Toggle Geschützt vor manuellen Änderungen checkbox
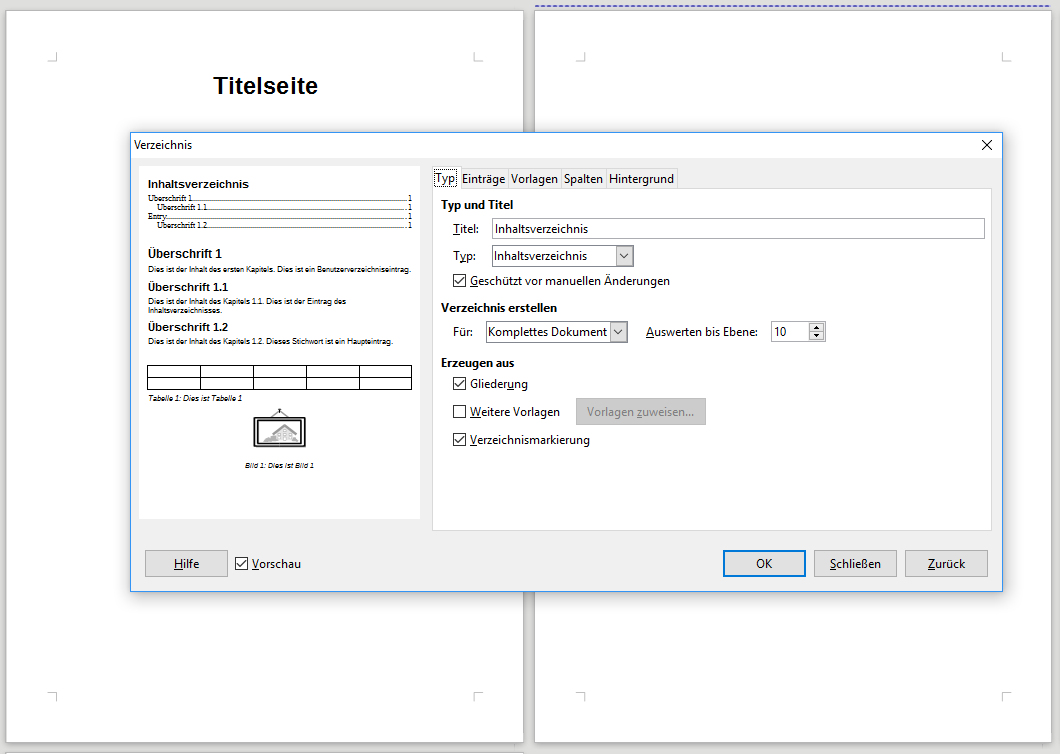The height and width of the screenshot is (754, 1060). 460,281
